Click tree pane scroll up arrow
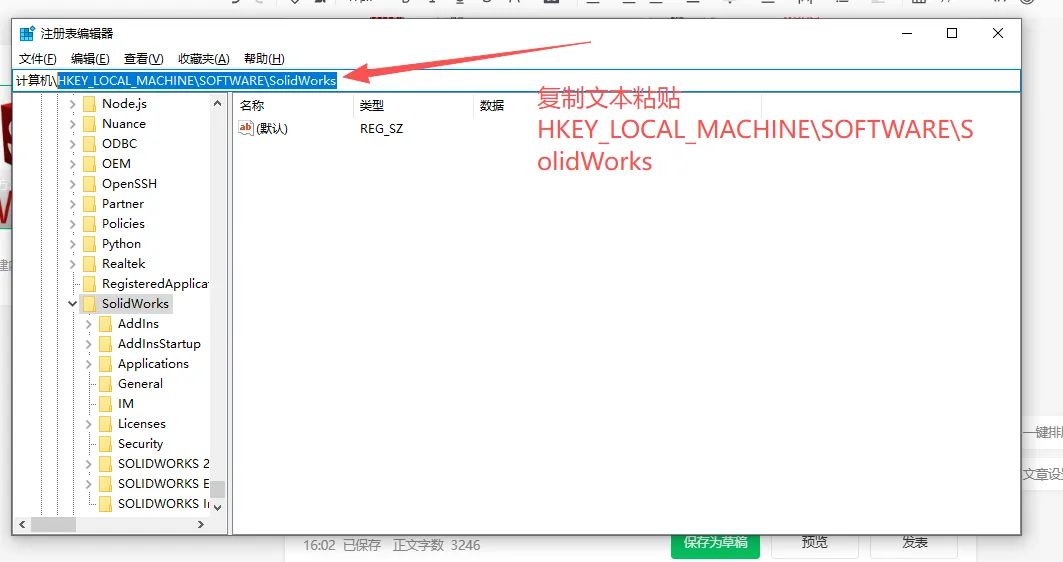This screenshot has width=1063, height=562. coord(218,104)
